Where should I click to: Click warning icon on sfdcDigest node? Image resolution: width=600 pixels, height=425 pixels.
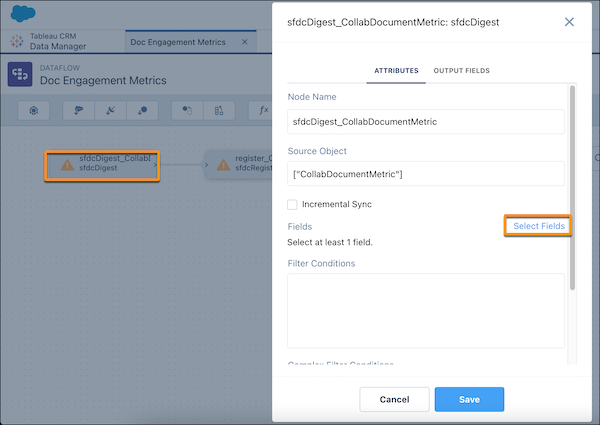point(67,165)
